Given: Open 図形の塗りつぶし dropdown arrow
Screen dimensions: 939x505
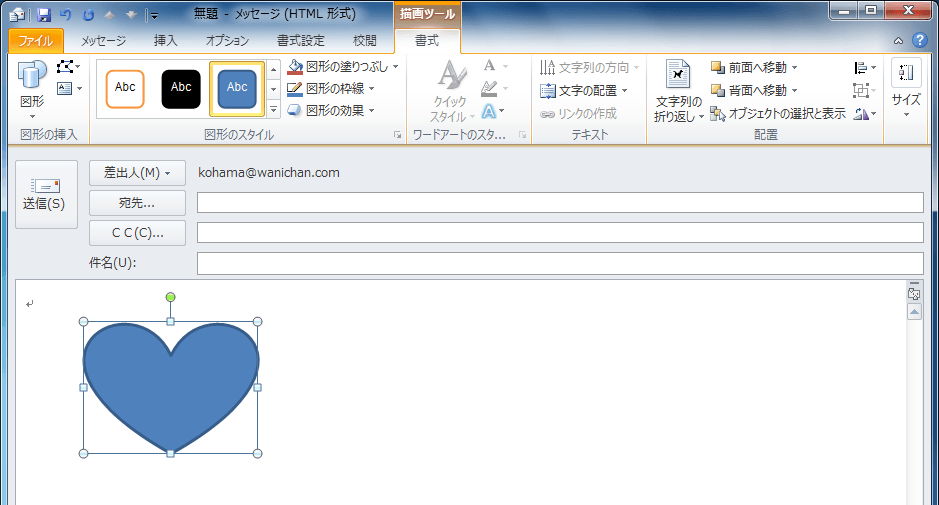Looking at the screenshot, I should click(x=395, y=66).
